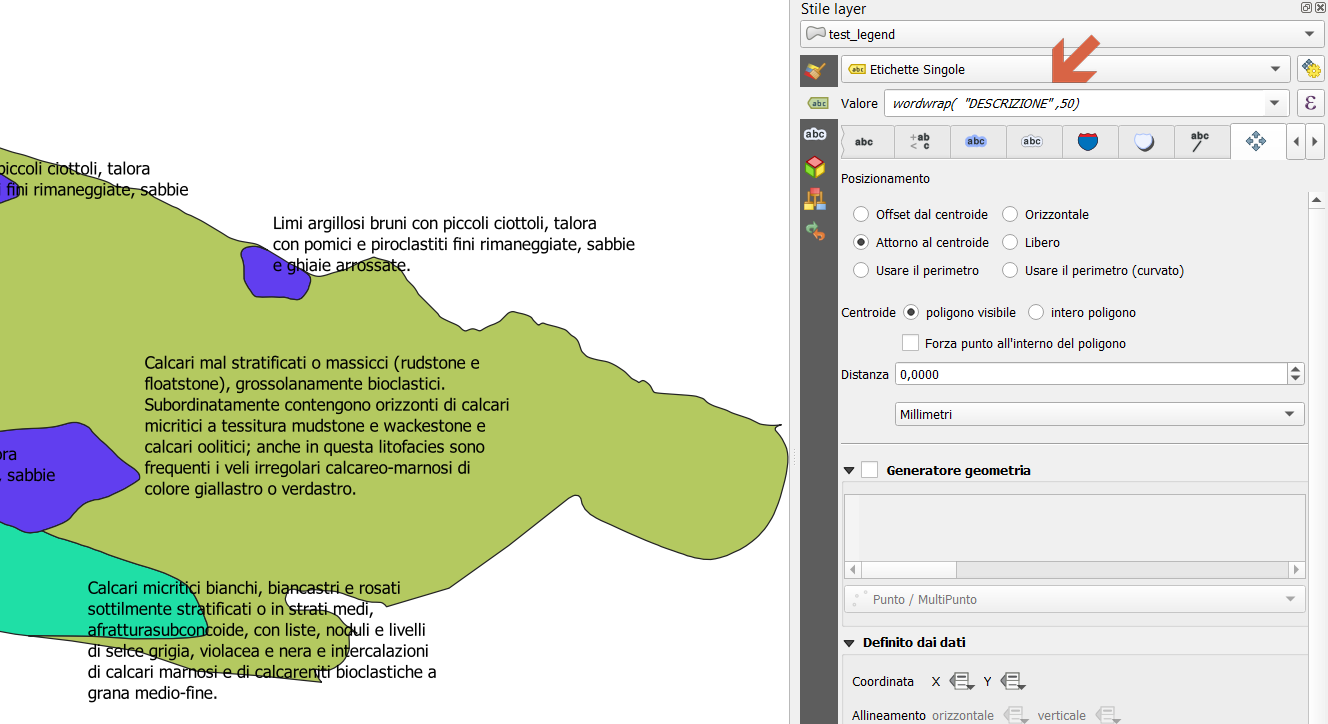Viewport: 1328px width, 724px height.
Task: Select 'Usare il perimetro (curvato)' option
Action: point(1010,271)
